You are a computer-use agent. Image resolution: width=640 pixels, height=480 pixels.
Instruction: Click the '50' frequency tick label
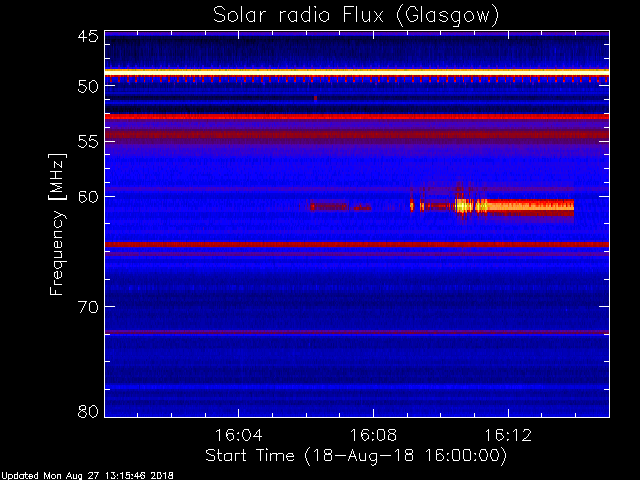coord(88,87)
